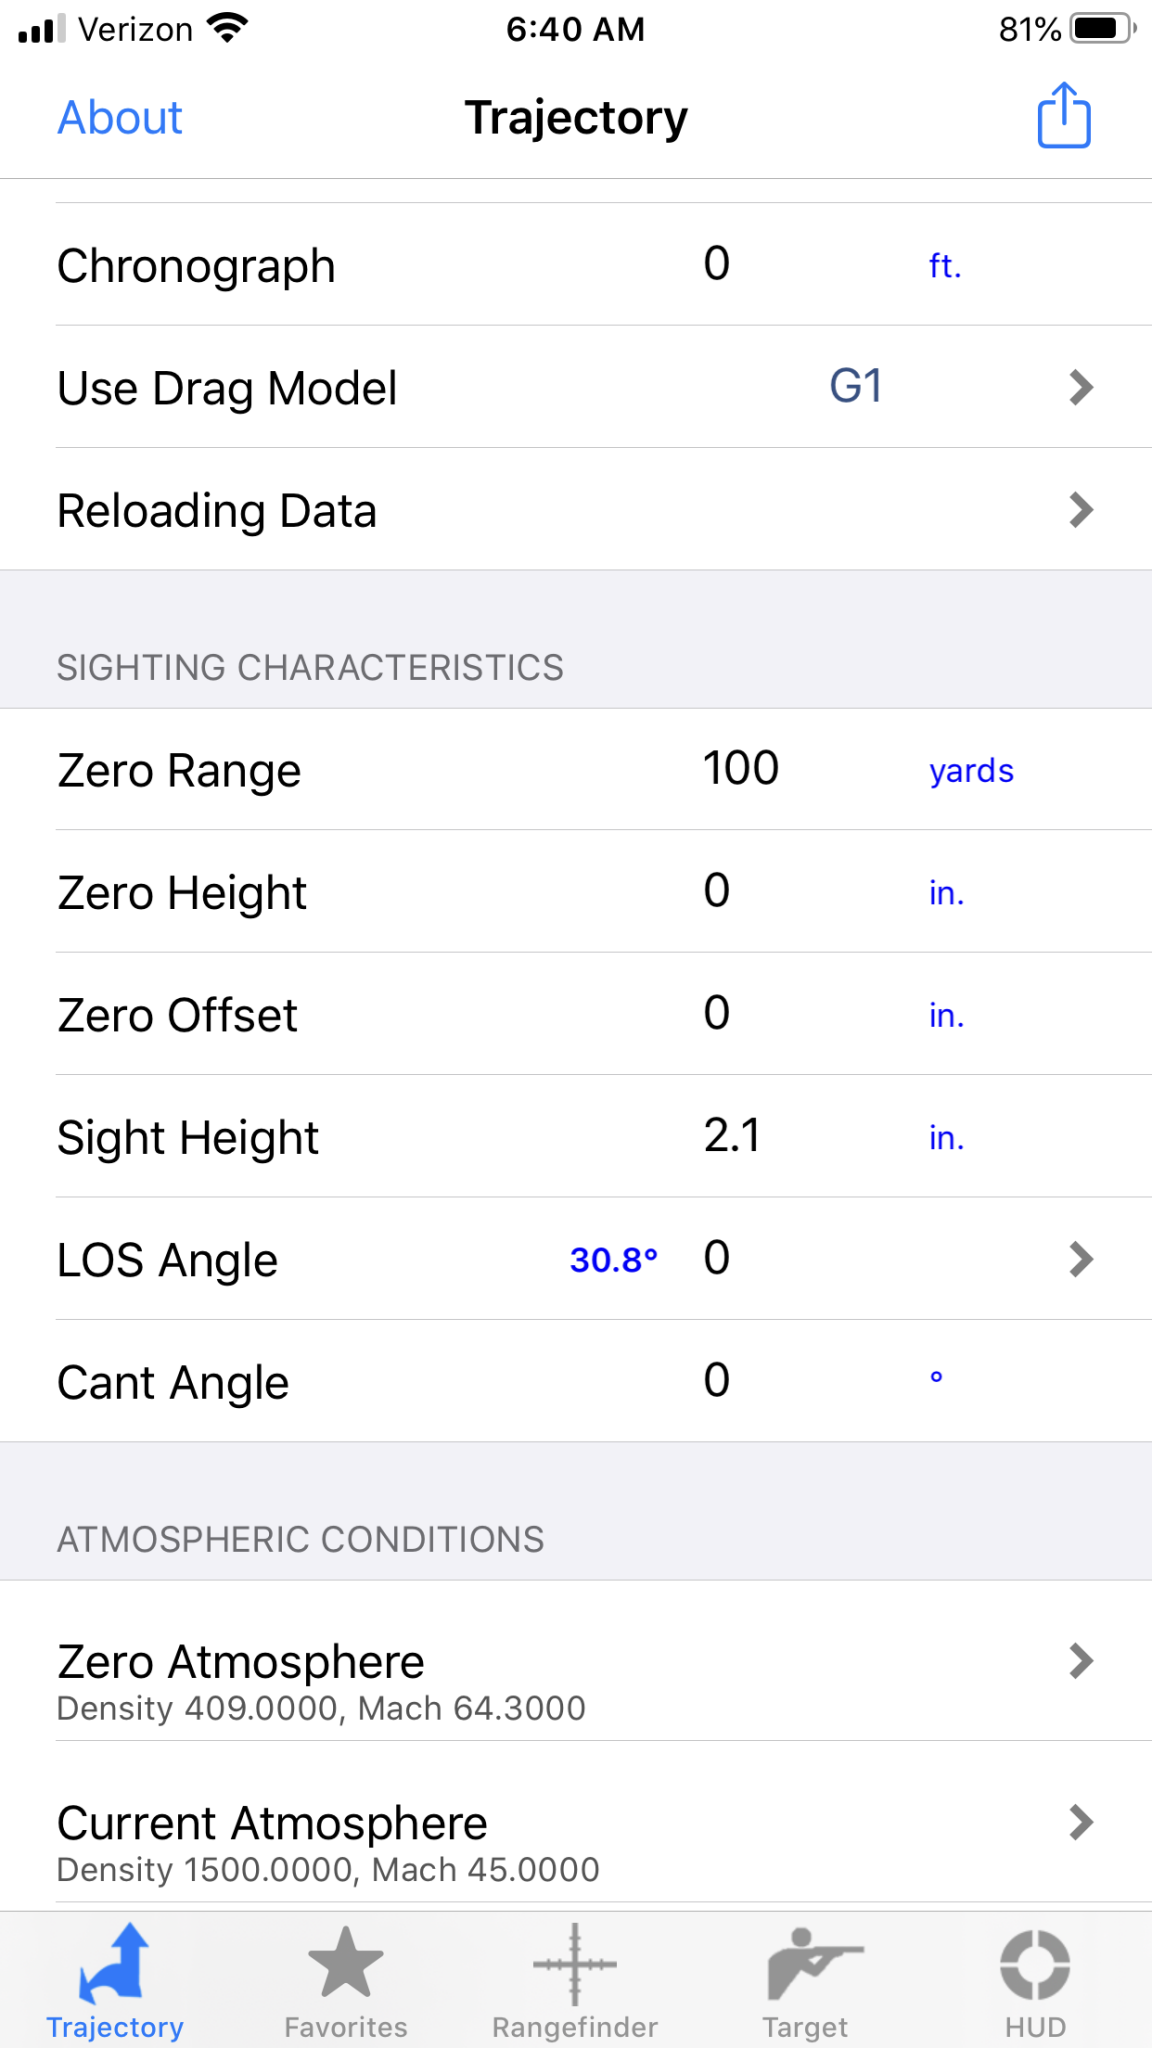Change the Zero Range yards unit
Image resolution: width=1152 pixels, height=2048 pixels.
[x=971, y=771]
